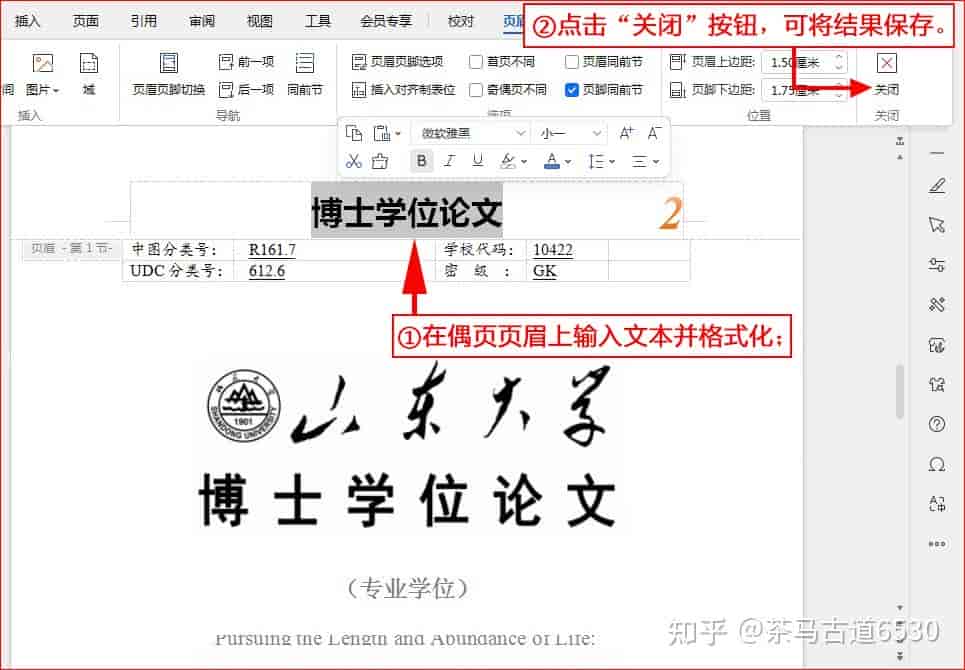This screenshot has width=965, height=670.
Task: Uncheck the 页脚同前节 checkbox
Action: point(572,90)
